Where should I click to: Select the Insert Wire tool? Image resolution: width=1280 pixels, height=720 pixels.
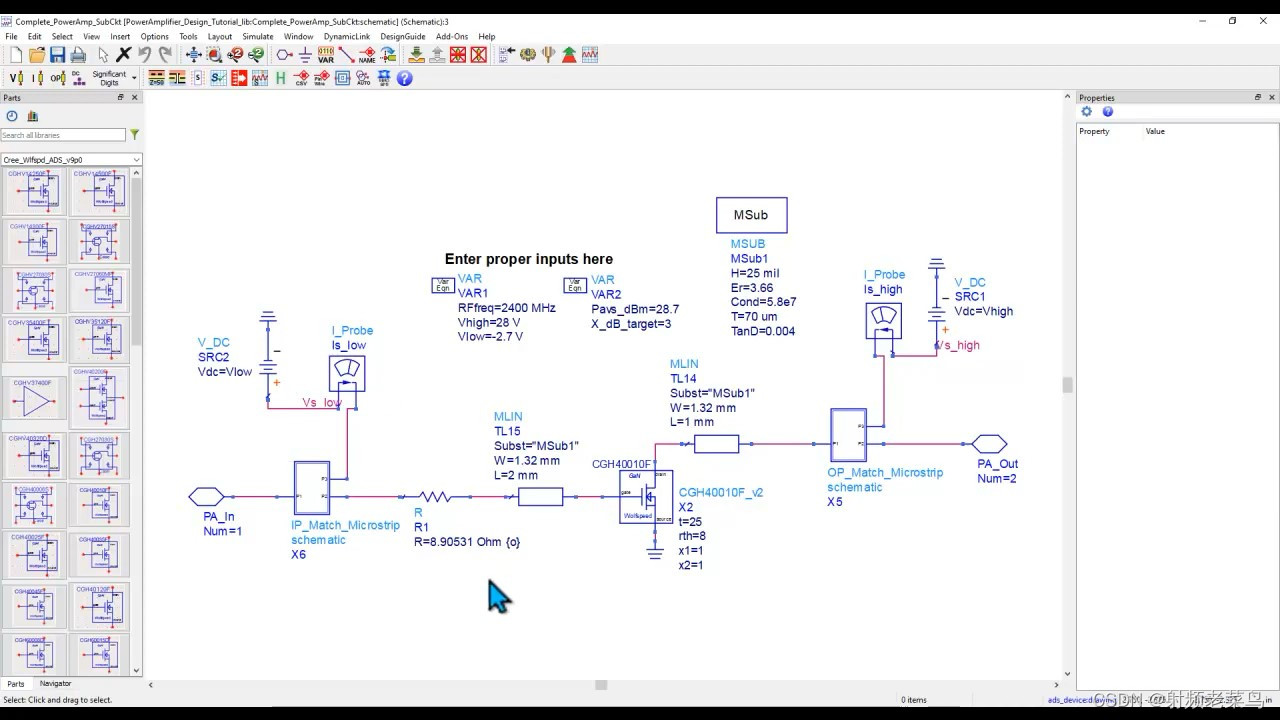click(346, 55)
